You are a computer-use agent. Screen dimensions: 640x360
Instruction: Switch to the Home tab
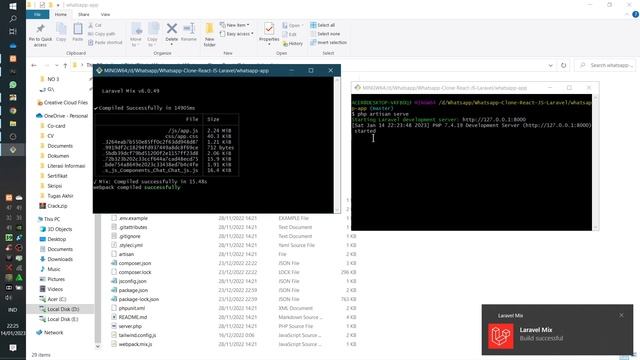60,14
